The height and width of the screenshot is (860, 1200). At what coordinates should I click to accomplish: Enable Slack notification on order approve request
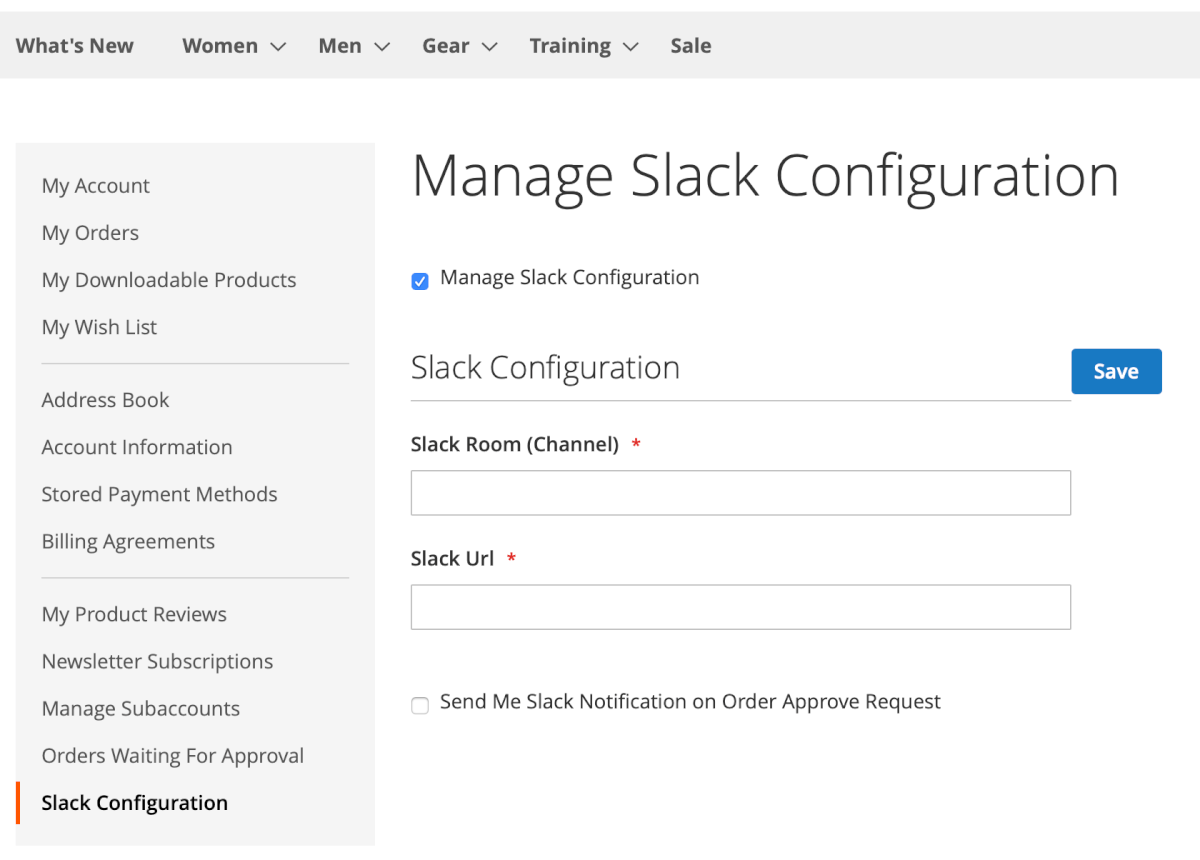coord(420,706)
